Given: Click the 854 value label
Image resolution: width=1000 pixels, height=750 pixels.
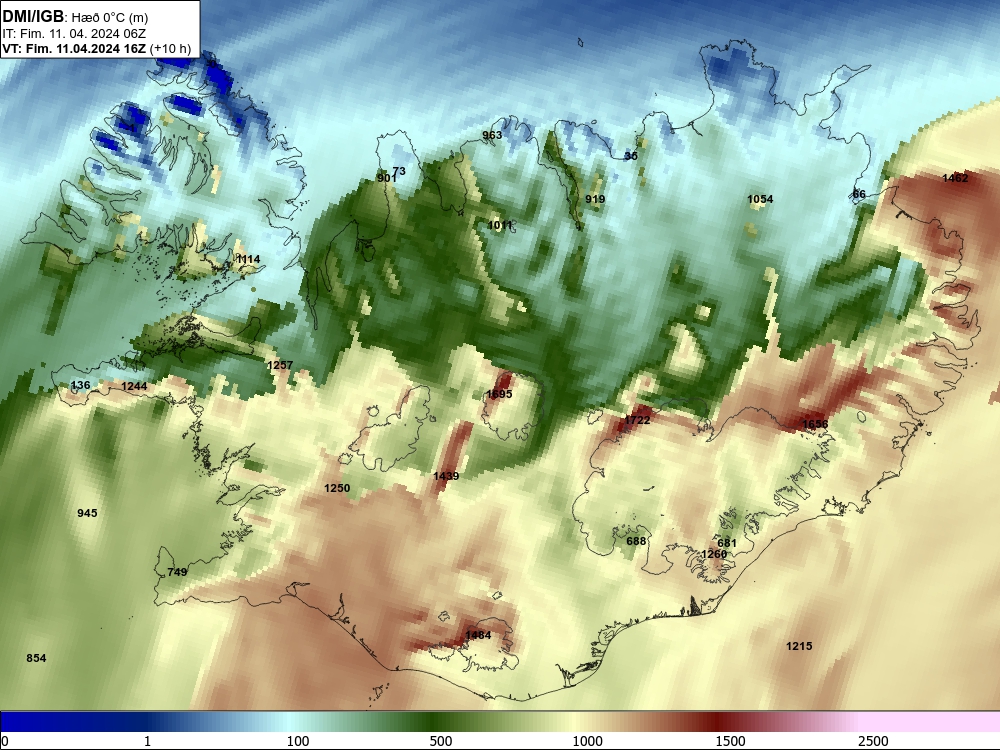Looking at the screenshot, I should [x=36, y=658].
